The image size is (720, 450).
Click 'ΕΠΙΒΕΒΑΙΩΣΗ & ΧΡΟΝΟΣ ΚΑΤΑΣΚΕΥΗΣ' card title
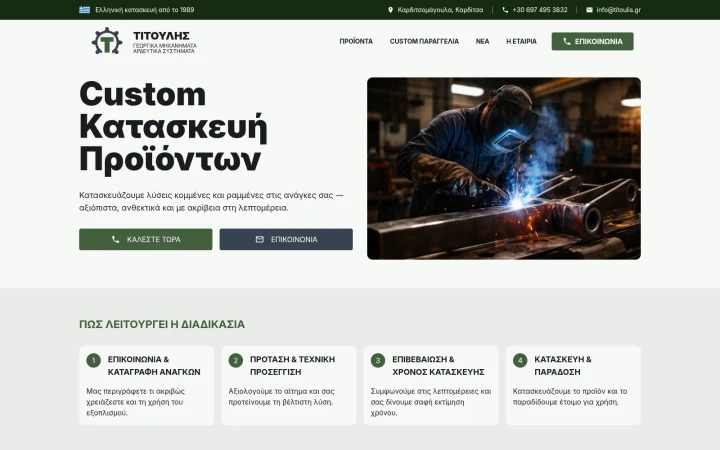pos(438,366)
